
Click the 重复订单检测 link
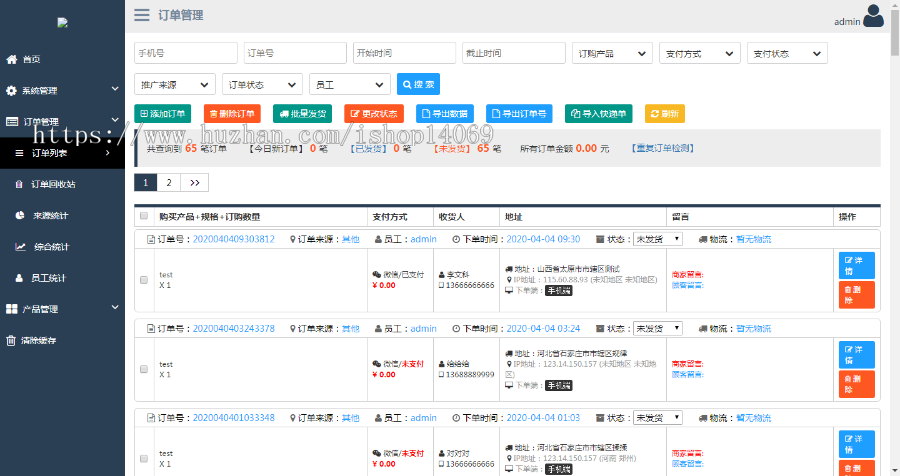click(663, 148)
